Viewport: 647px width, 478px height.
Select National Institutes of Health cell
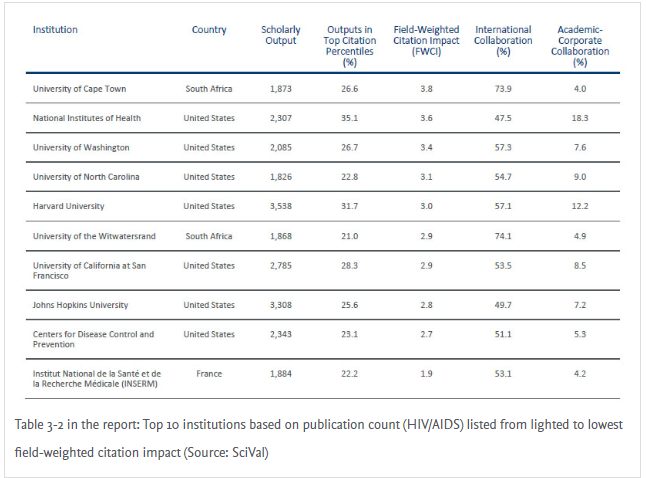[x=87, y=118]
